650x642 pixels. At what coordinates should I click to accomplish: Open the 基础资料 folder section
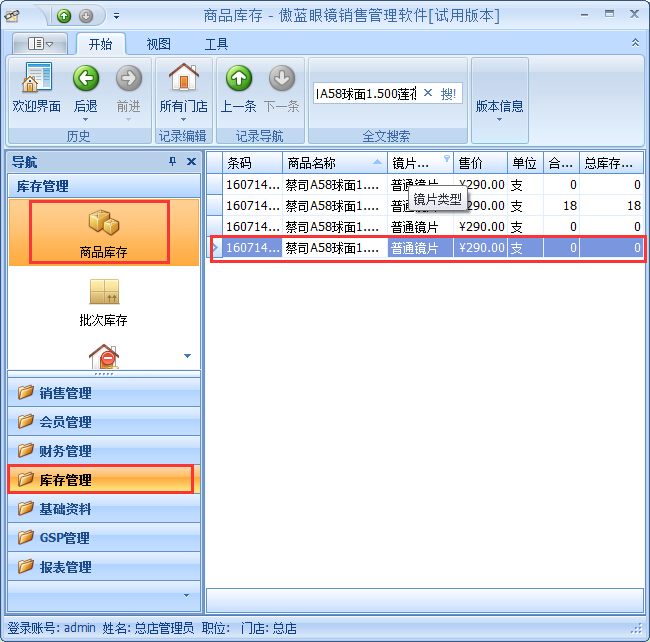[x=104, y=509]
